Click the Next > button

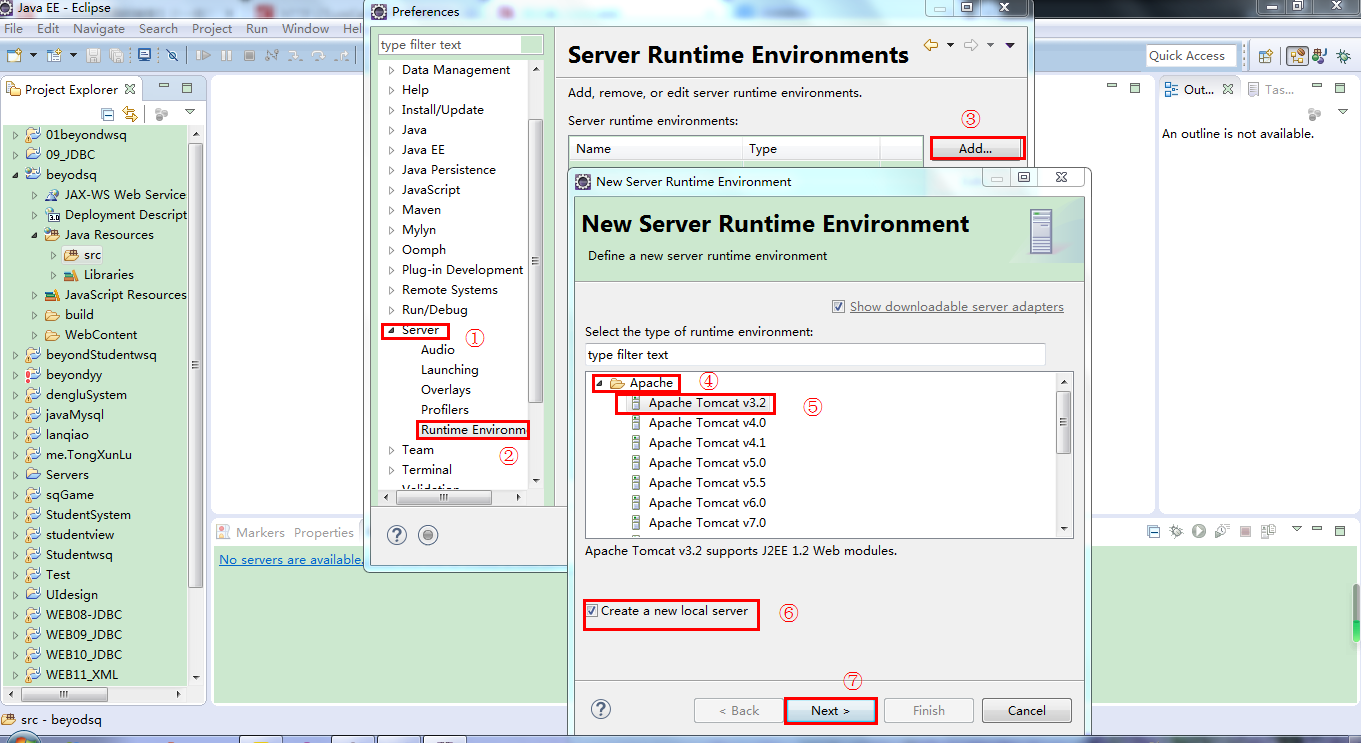(831, 710)
